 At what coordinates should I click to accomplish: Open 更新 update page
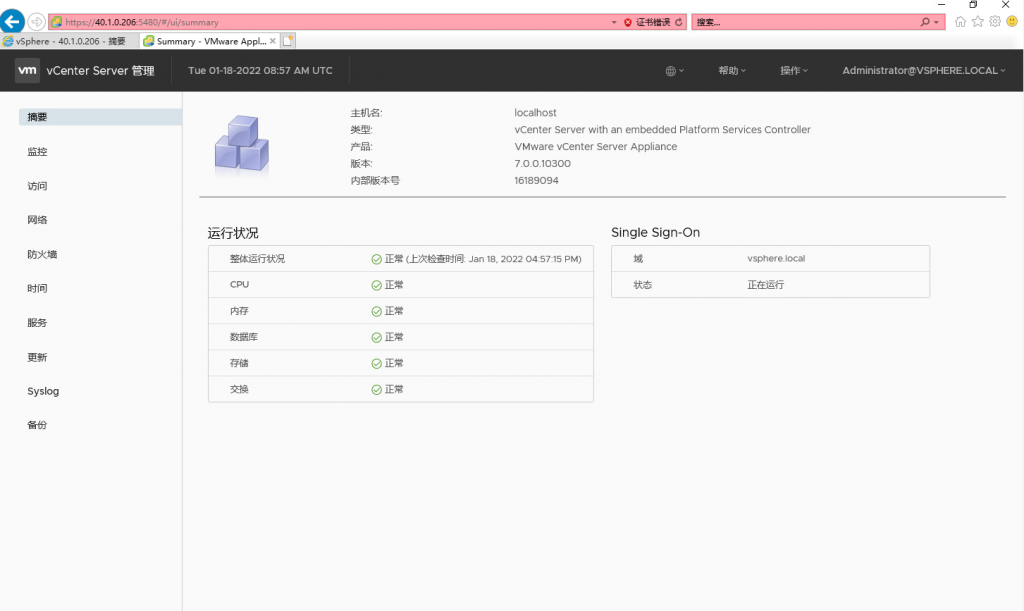point(37,357)
